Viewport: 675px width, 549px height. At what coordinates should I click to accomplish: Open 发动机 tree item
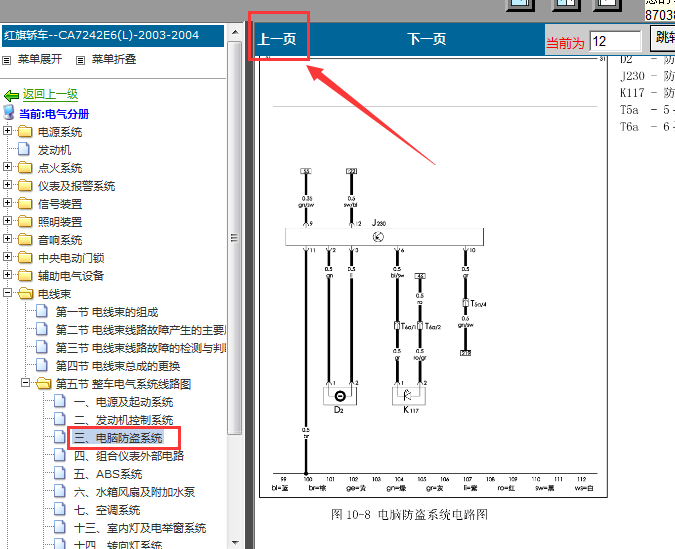(x=54, y=150)
